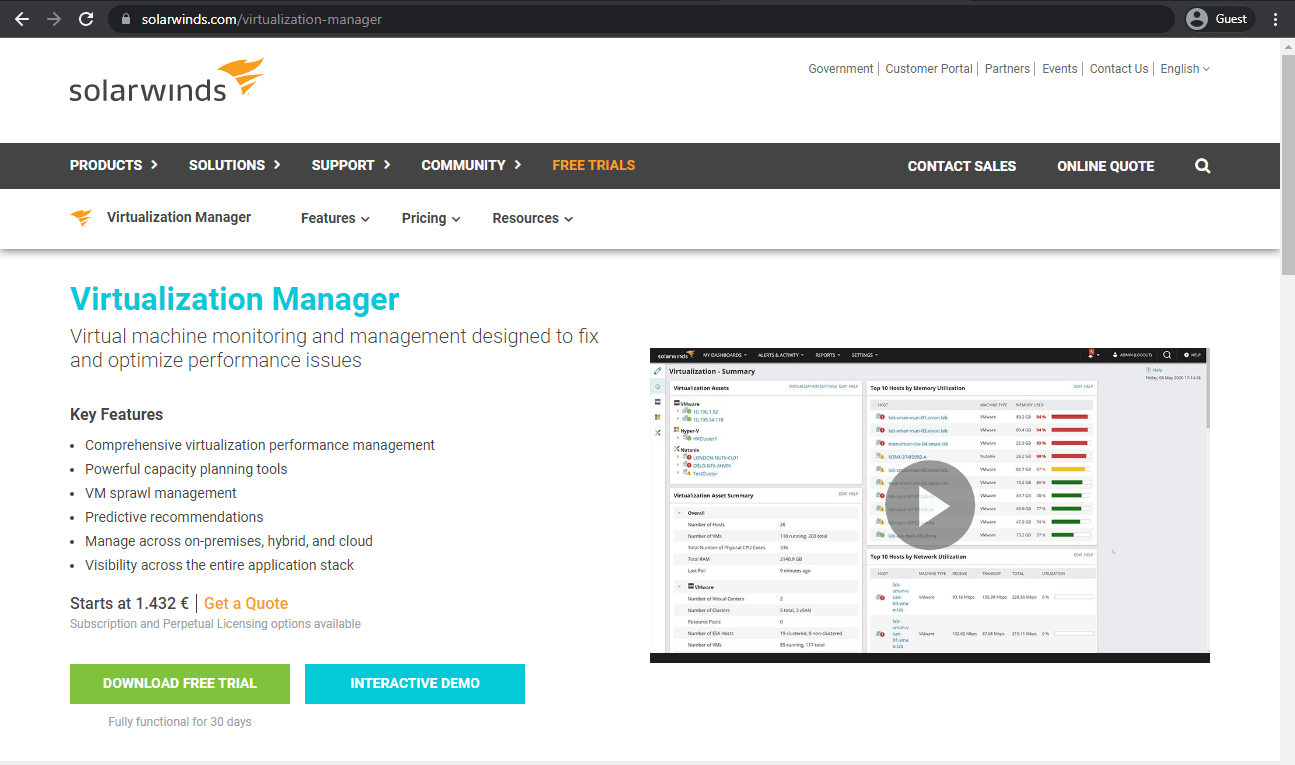Reload the page with the refresh icon

86,18
